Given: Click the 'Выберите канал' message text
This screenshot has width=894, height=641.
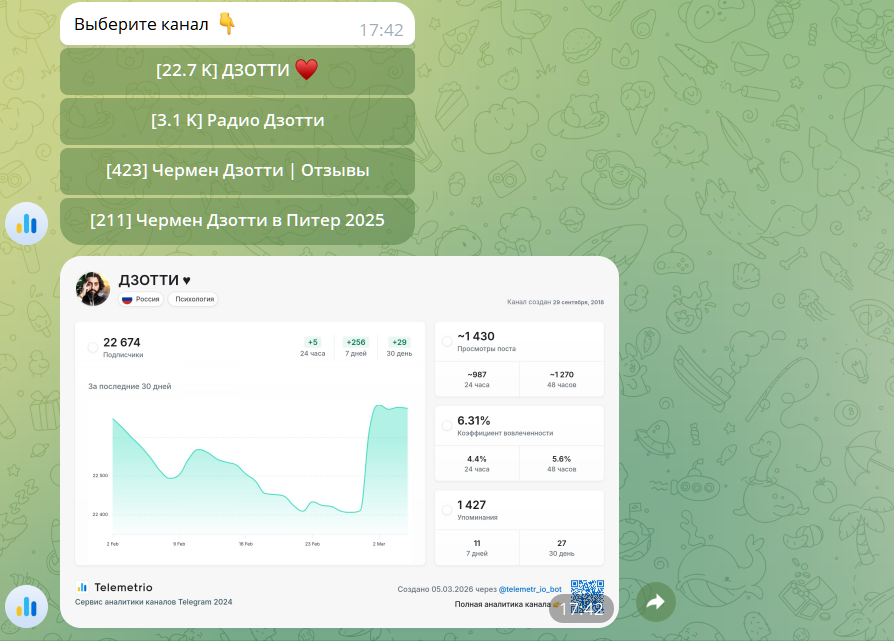Looking at the screenshot, I should [141, 24].
